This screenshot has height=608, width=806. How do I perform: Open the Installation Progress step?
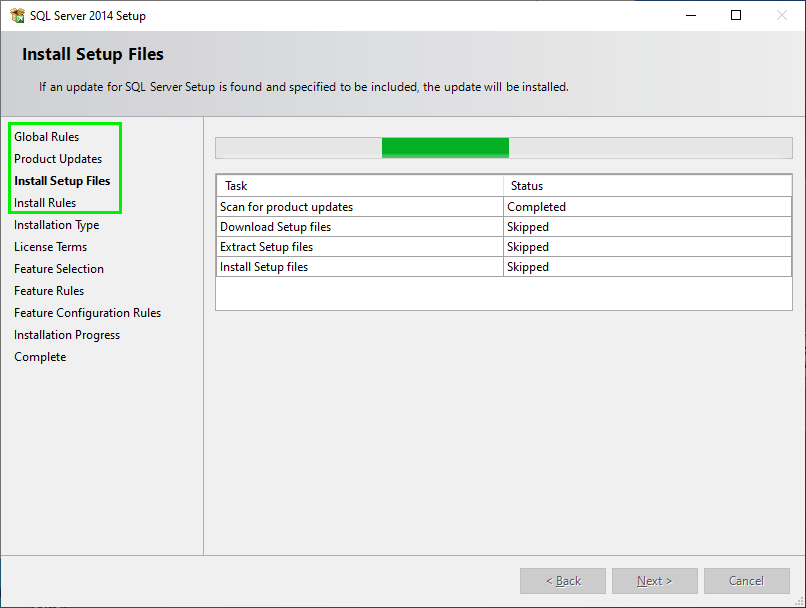coord(67,334)
